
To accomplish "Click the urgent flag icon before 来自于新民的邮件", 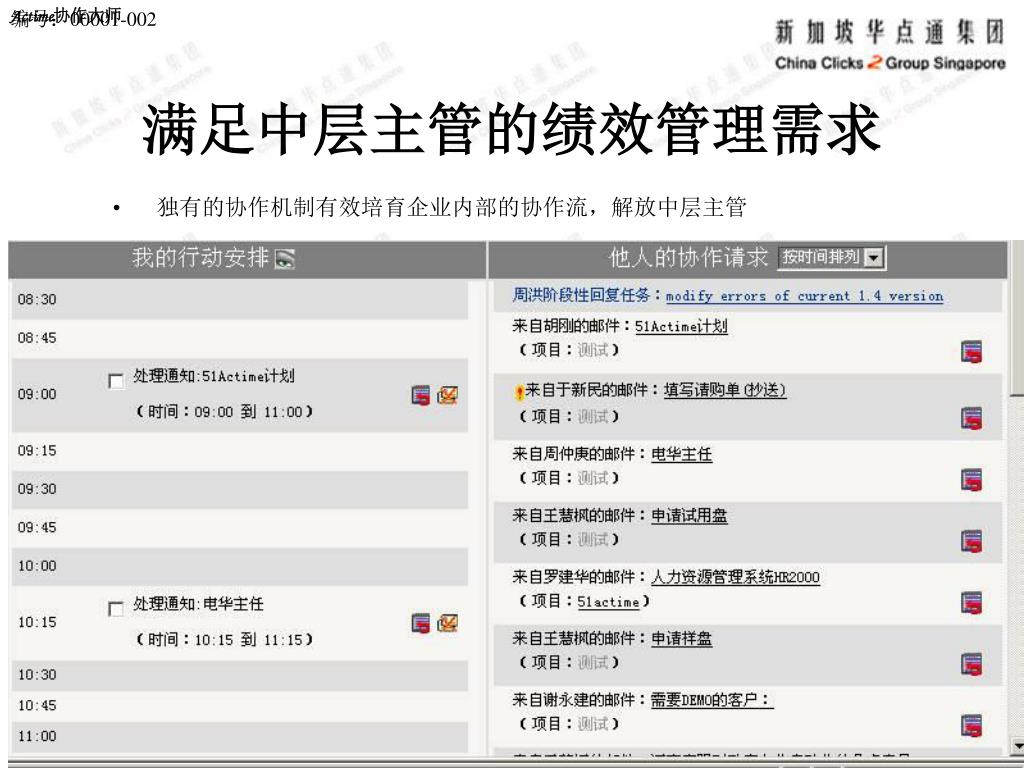I will click(x=519, y=392).
